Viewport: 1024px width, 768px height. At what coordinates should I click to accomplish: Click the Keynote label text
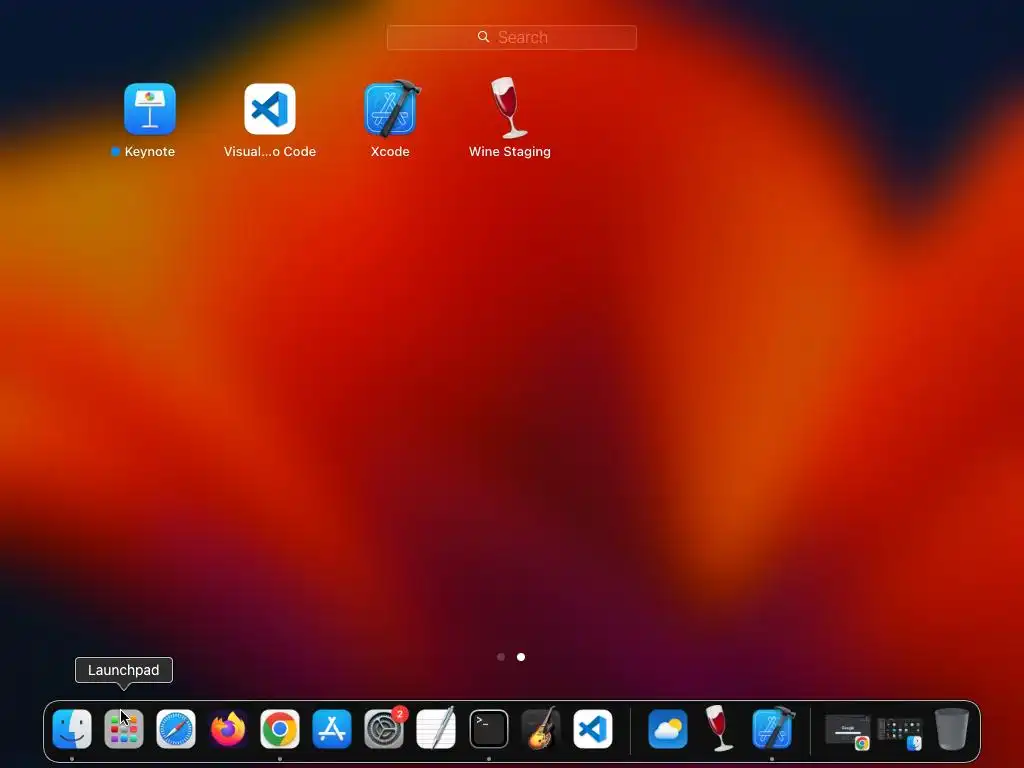(150, 152)
